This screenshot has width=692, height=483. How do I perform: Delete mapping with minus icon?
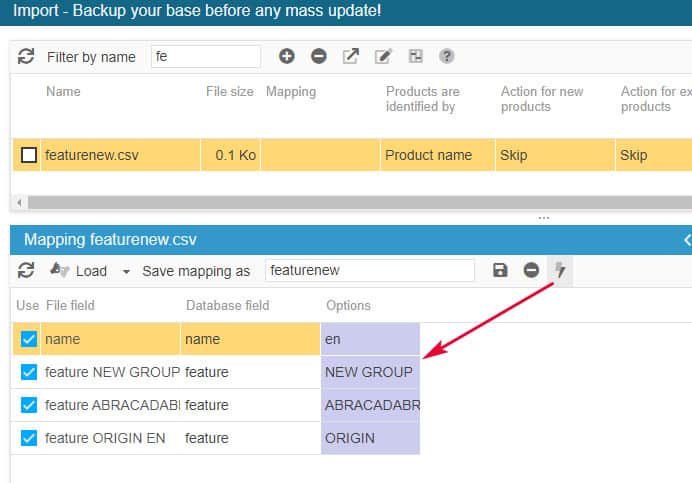pyautogui.click(x=531, y=271)
